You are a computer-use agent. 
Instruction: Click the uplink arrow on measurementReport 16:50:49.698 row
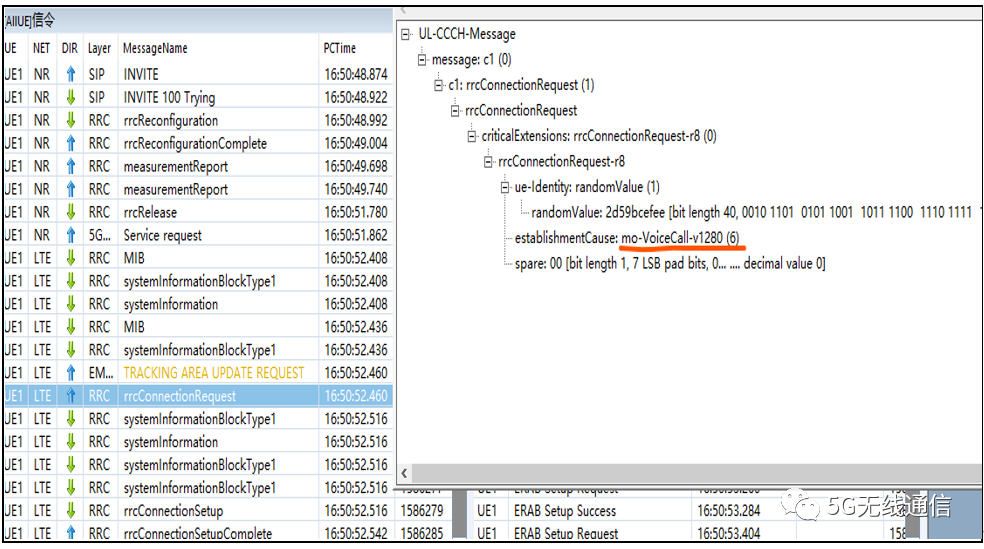tap(71, 166)
